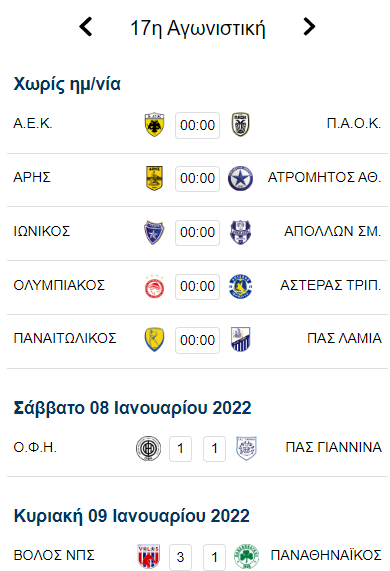Click the ΟΛΥΜΠΙΑΚΟΣ red crest icon
The image size is (390, 571).
point(154,286)
